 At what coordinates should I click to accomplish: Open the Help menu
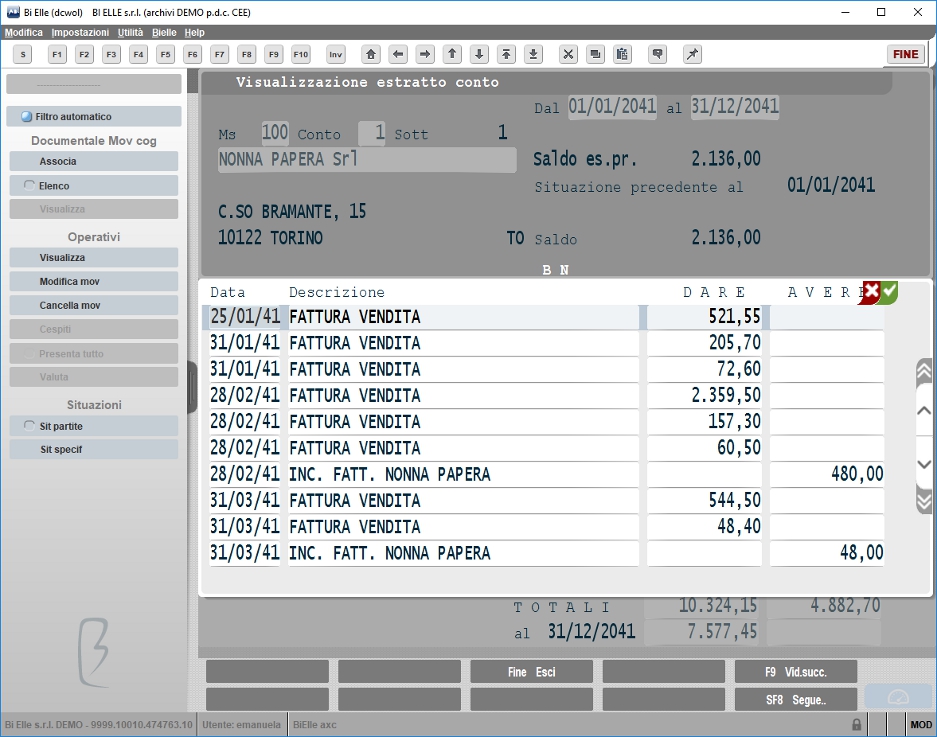(194, 32)
